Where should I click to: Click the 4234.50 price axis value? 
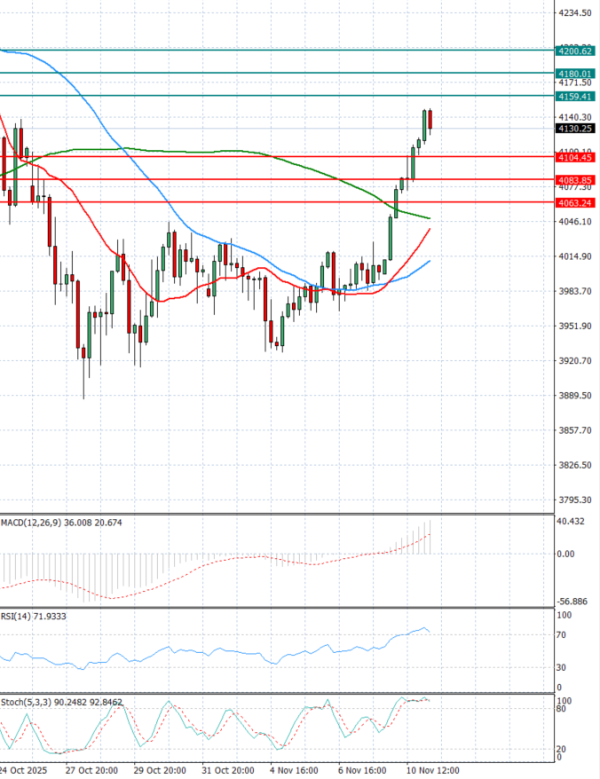pos(576,13)
